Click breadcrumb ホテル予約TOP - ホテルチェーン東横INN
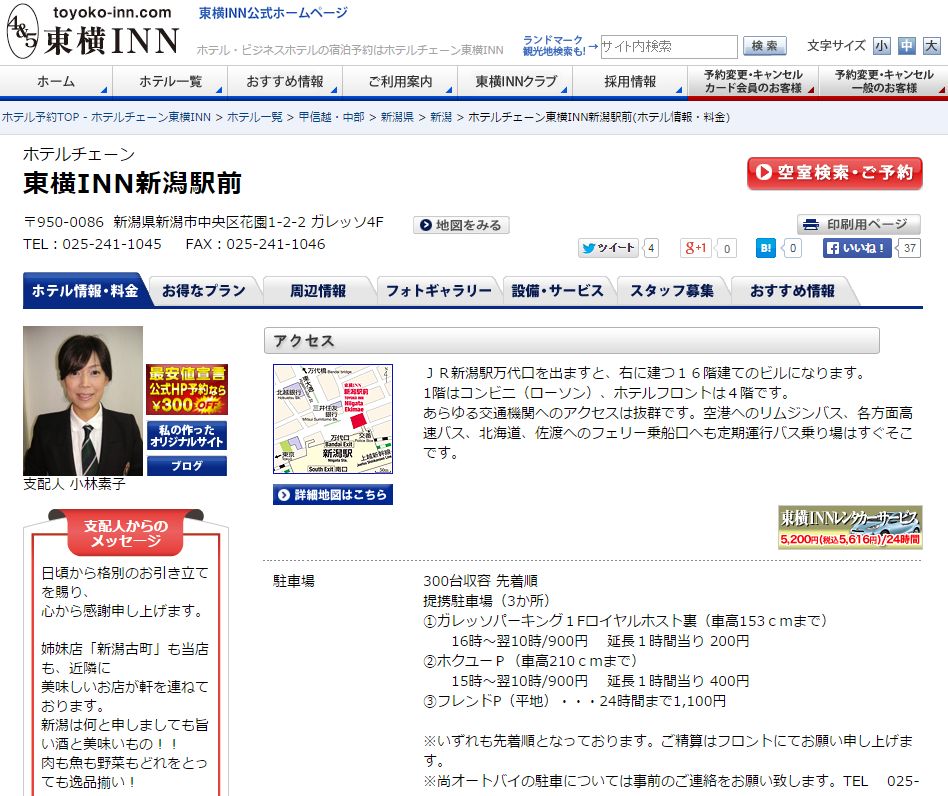Screen dimensions: 948x796 coord(106,117)
